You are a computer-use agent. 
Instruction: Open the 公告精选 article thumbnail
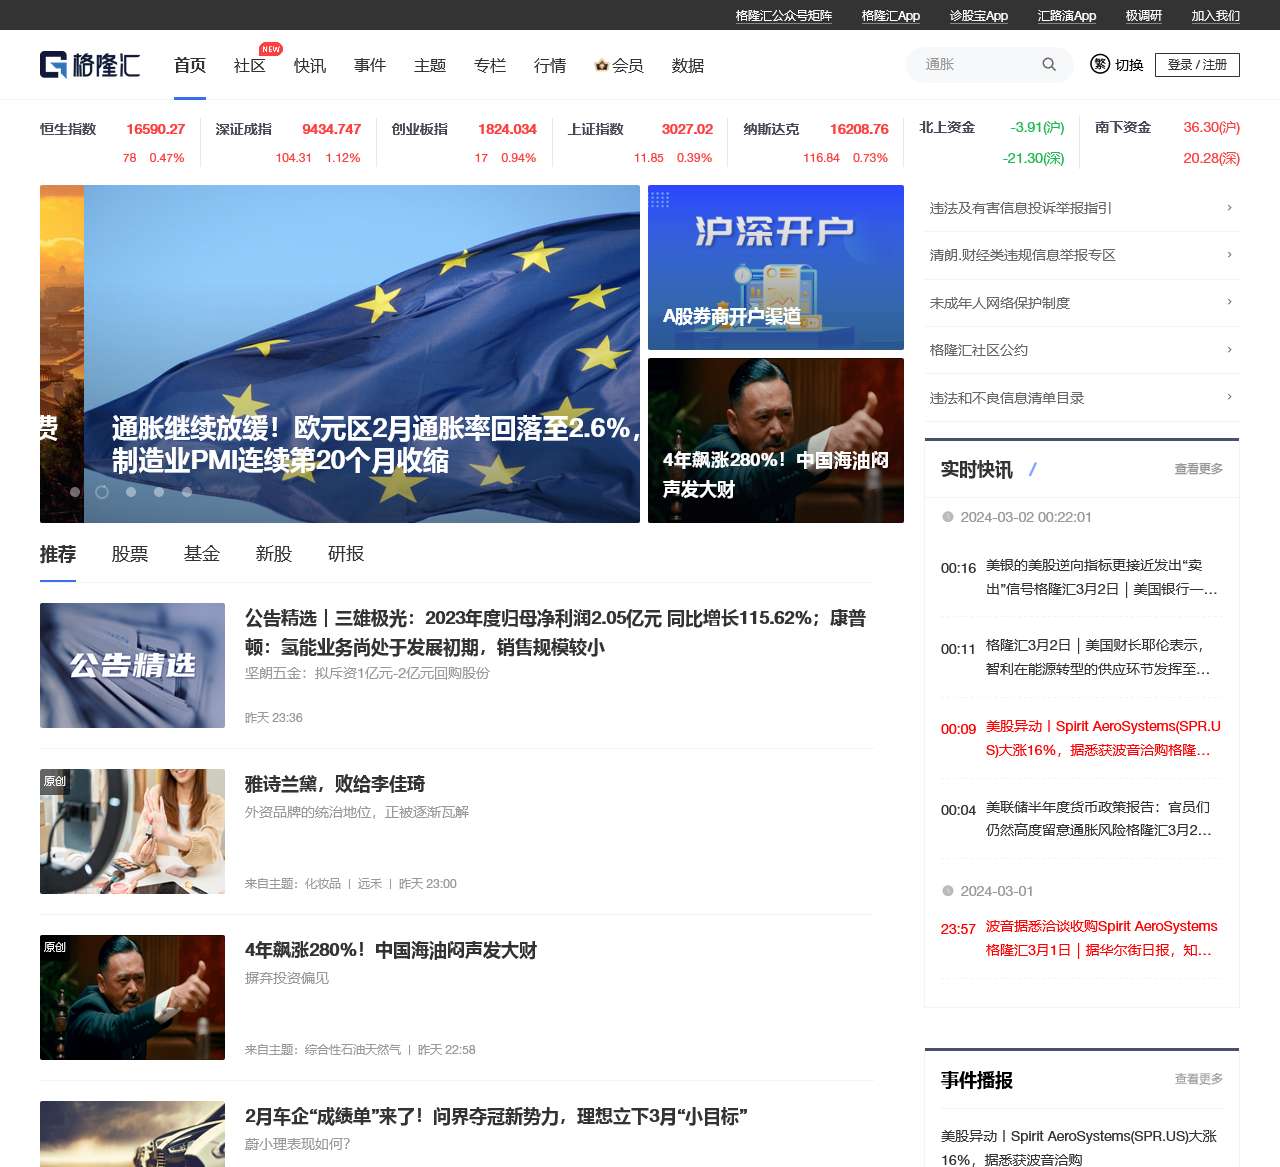[x=132, y=665]
